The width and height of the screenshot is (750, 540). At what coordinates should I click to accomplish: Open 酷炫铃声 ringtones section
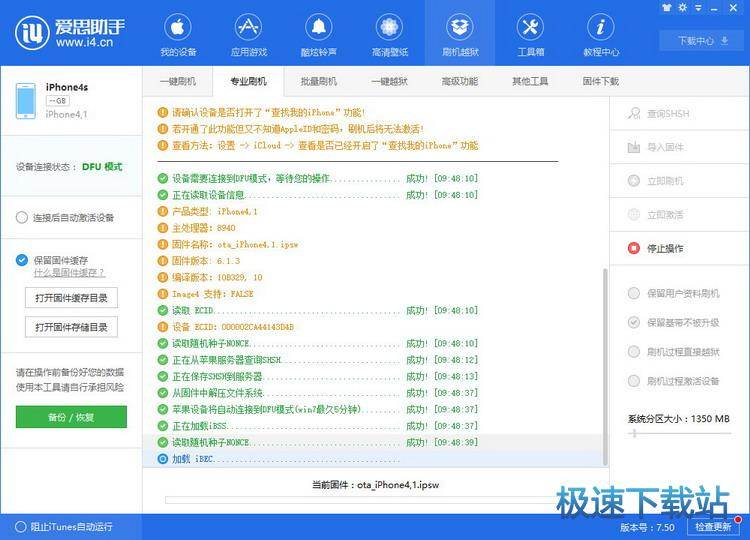(x=319, y=35)
